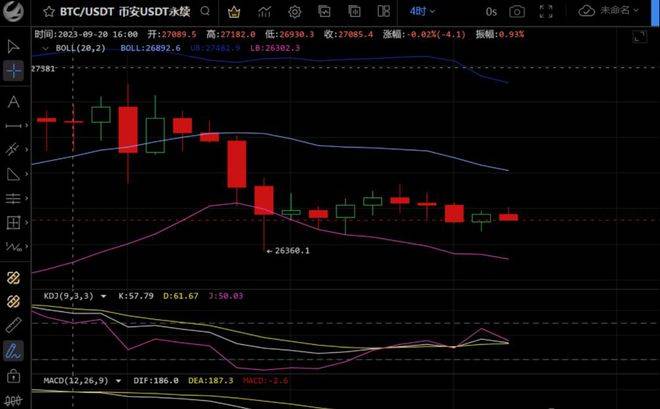Click the DEA:187.3 value

tap(210, 381)
